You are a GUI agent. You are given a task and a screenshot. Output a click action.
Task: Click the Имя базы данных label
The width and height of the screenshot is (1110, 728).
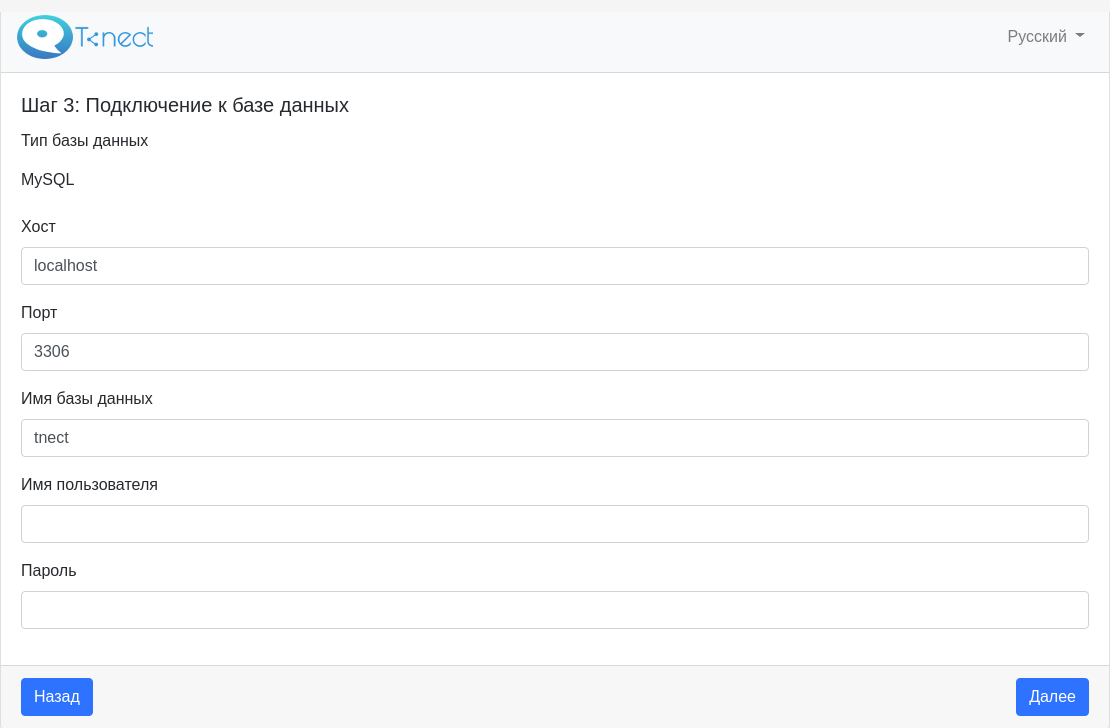click(87, 399)
